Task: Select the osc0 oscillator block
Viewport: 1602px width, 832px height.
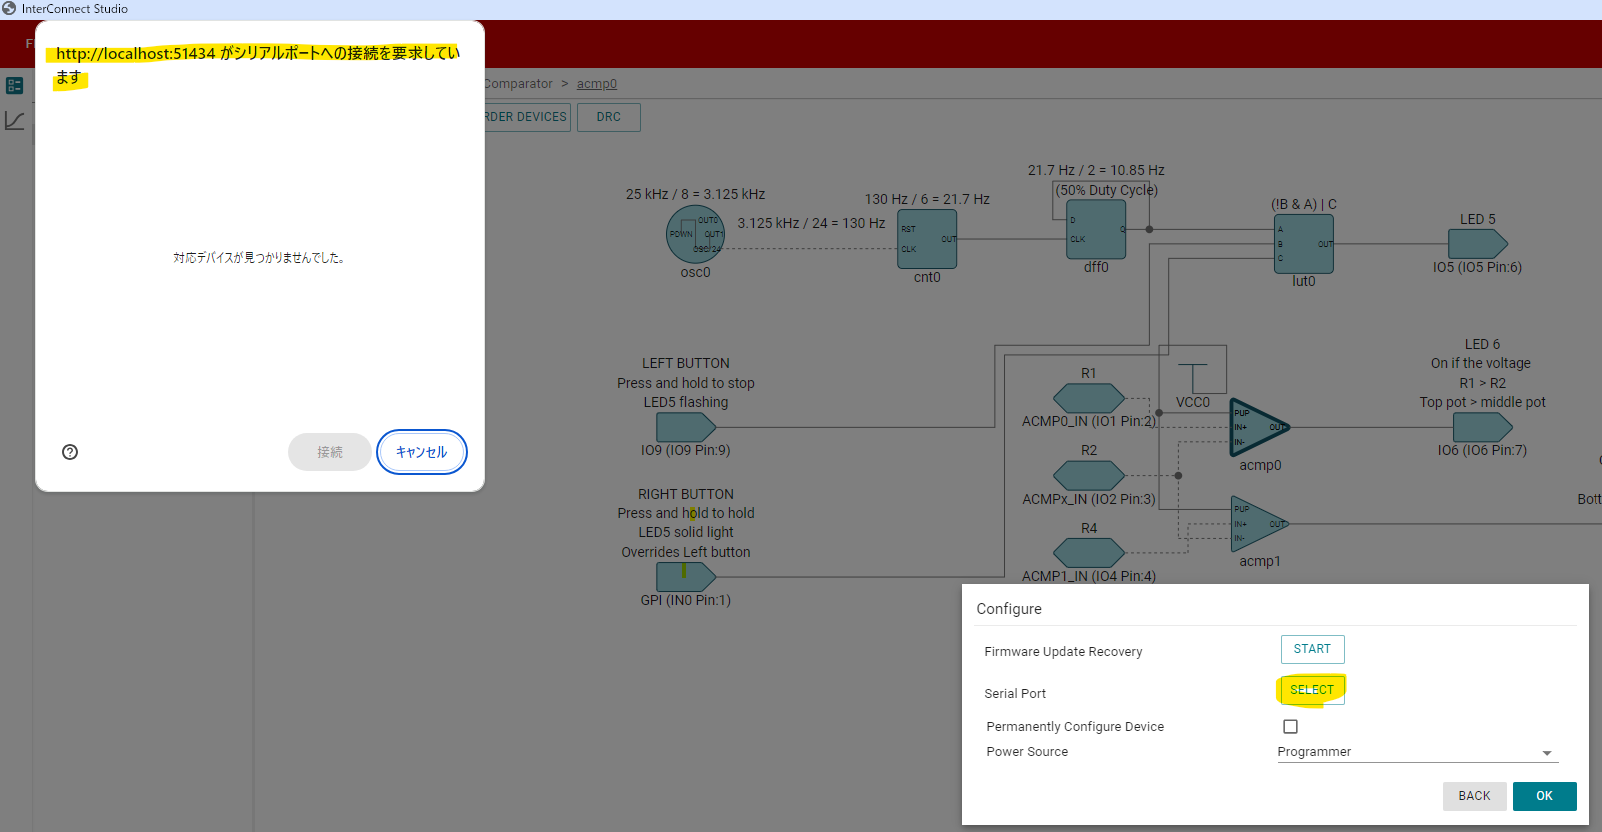Action: pos(696,235)
